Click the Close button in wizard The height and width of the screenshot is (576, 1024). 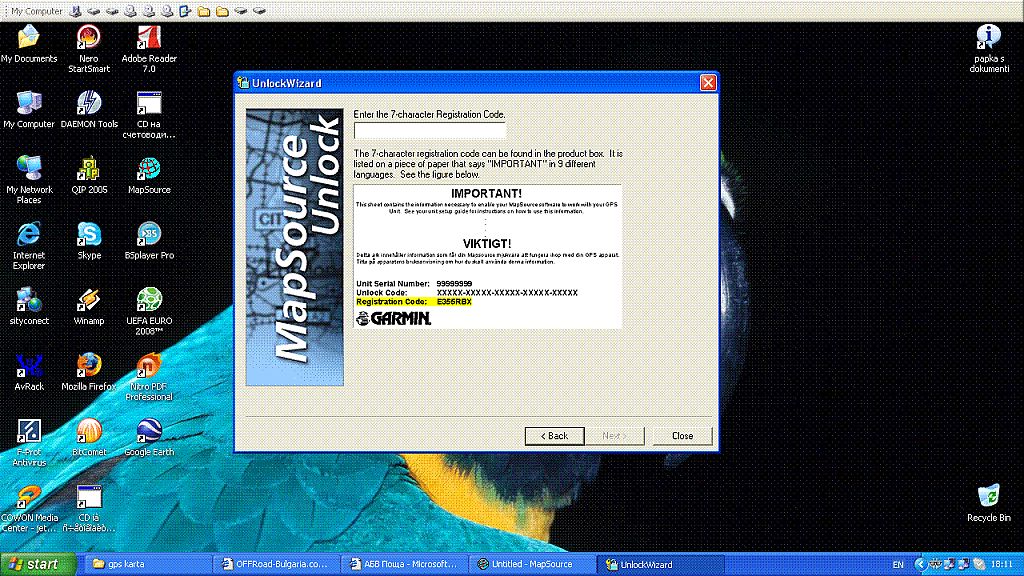click(682, 436)
